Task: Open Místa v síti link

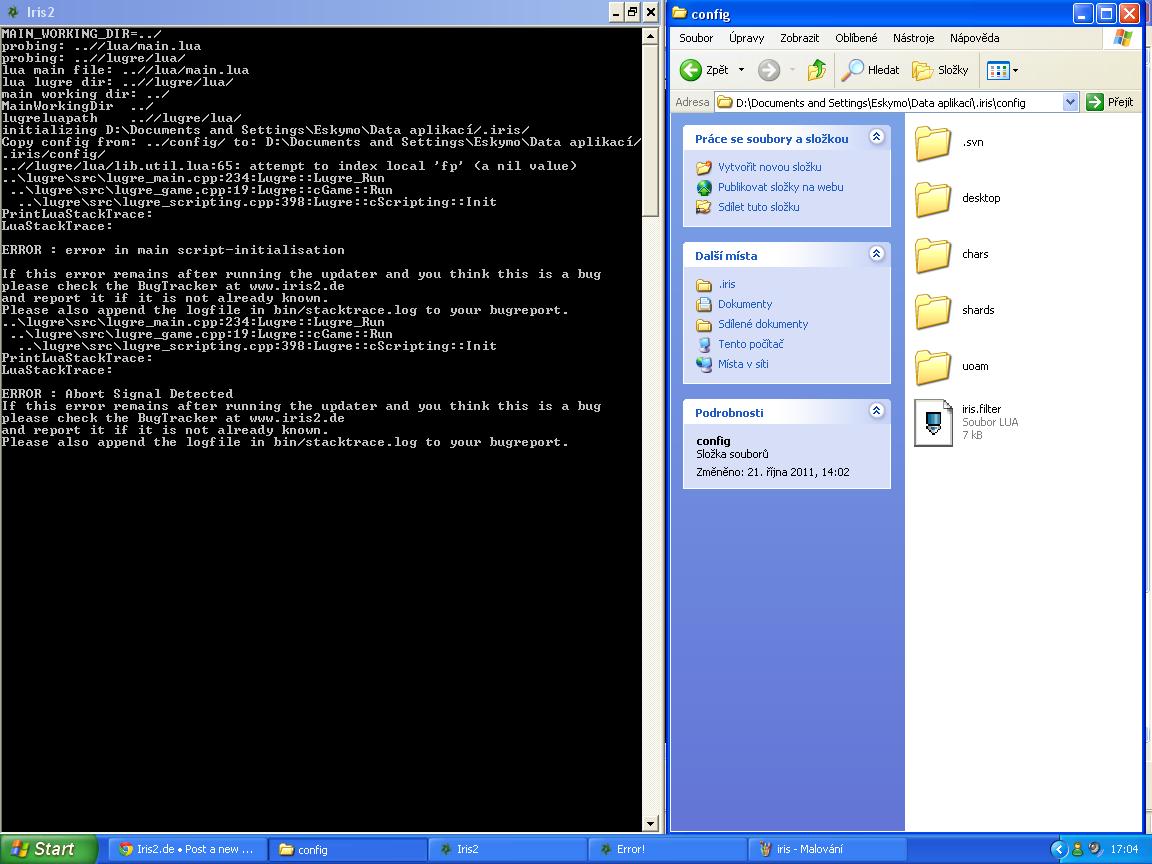Action: [x=743, y=364]
